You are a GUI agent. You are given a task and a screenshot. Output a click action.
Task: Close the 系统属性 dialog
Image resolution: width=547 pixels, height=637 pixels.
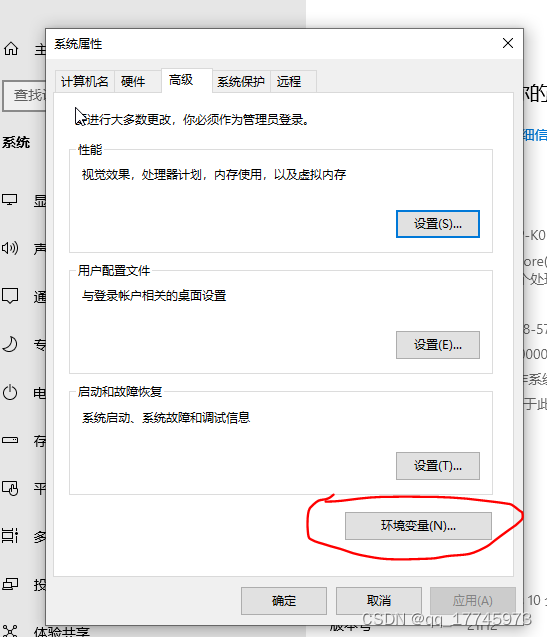click(x=508, y=43)
